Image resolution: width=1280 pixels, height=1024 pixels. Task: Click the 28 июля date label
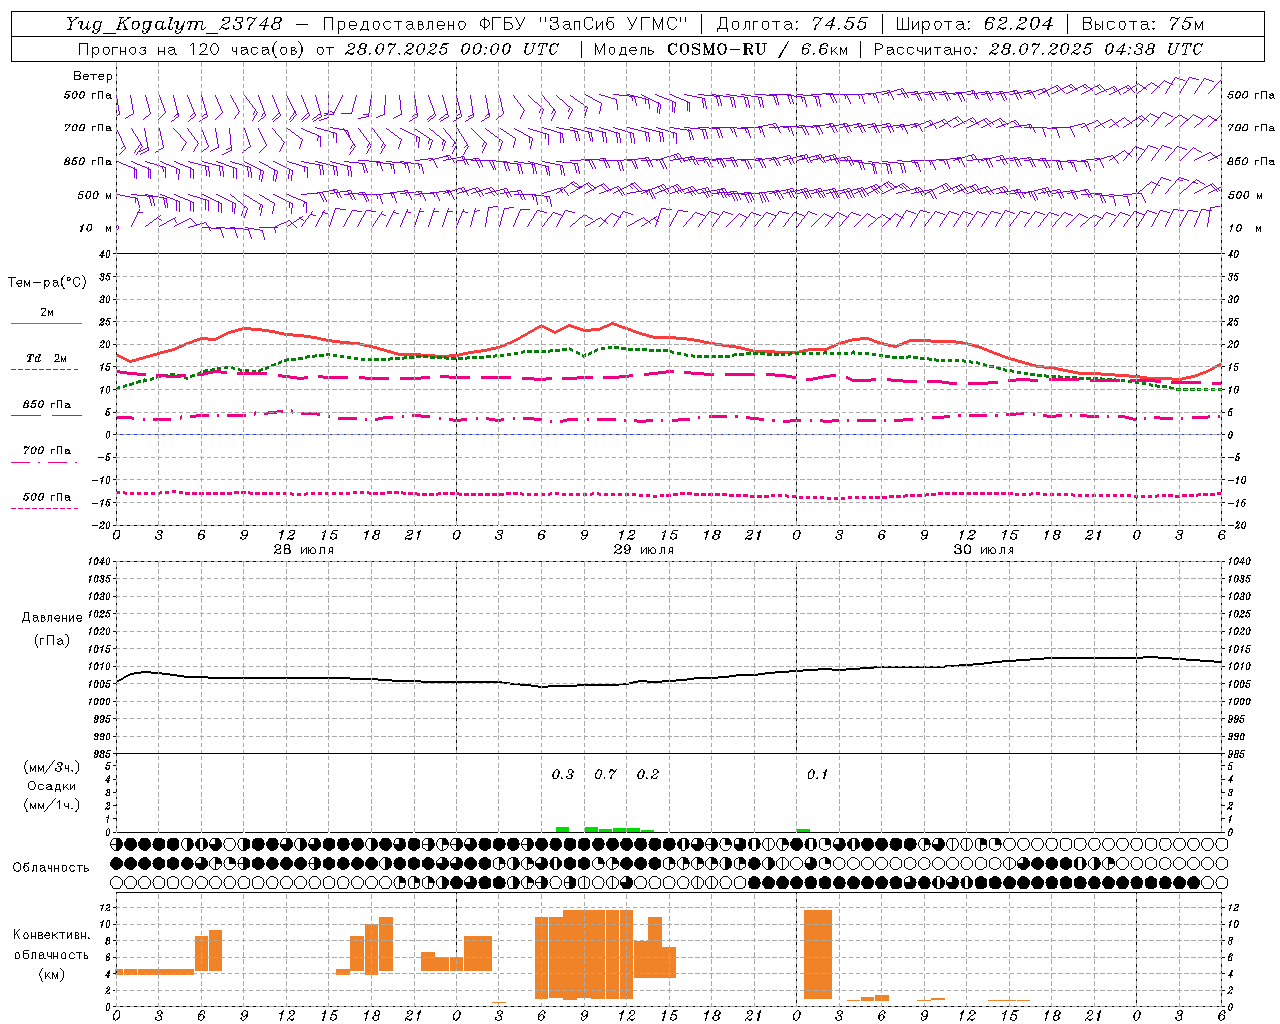(305, 550)
